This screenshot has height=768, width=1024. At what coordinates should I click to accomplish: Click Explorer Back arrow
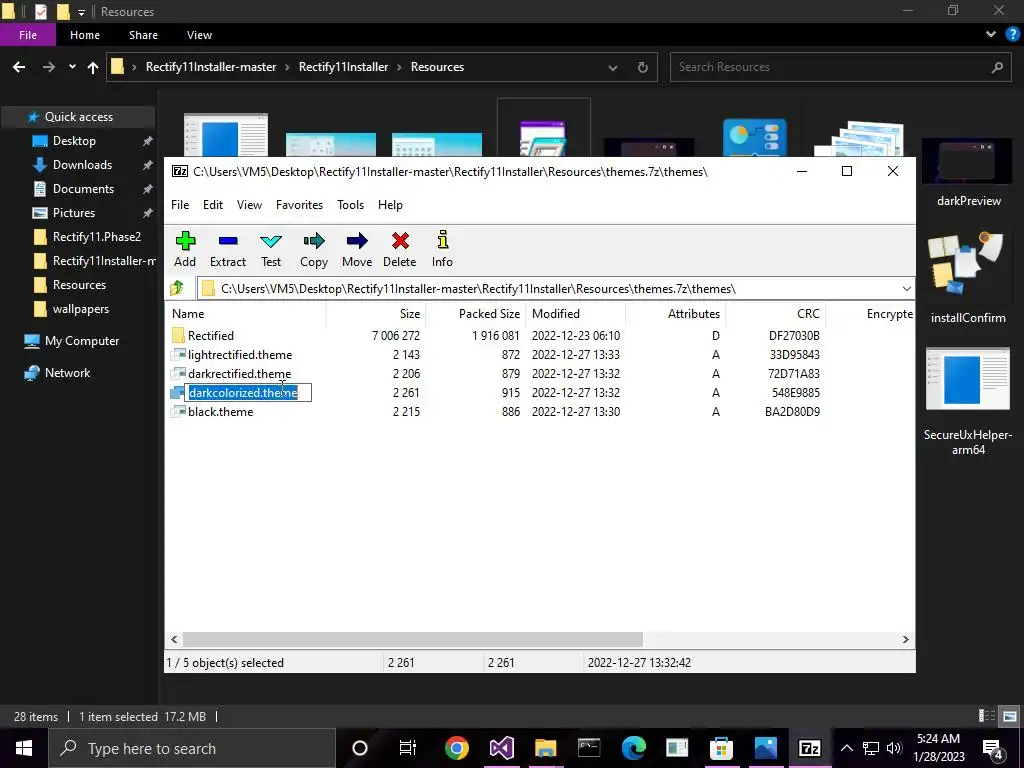(19, 67)
